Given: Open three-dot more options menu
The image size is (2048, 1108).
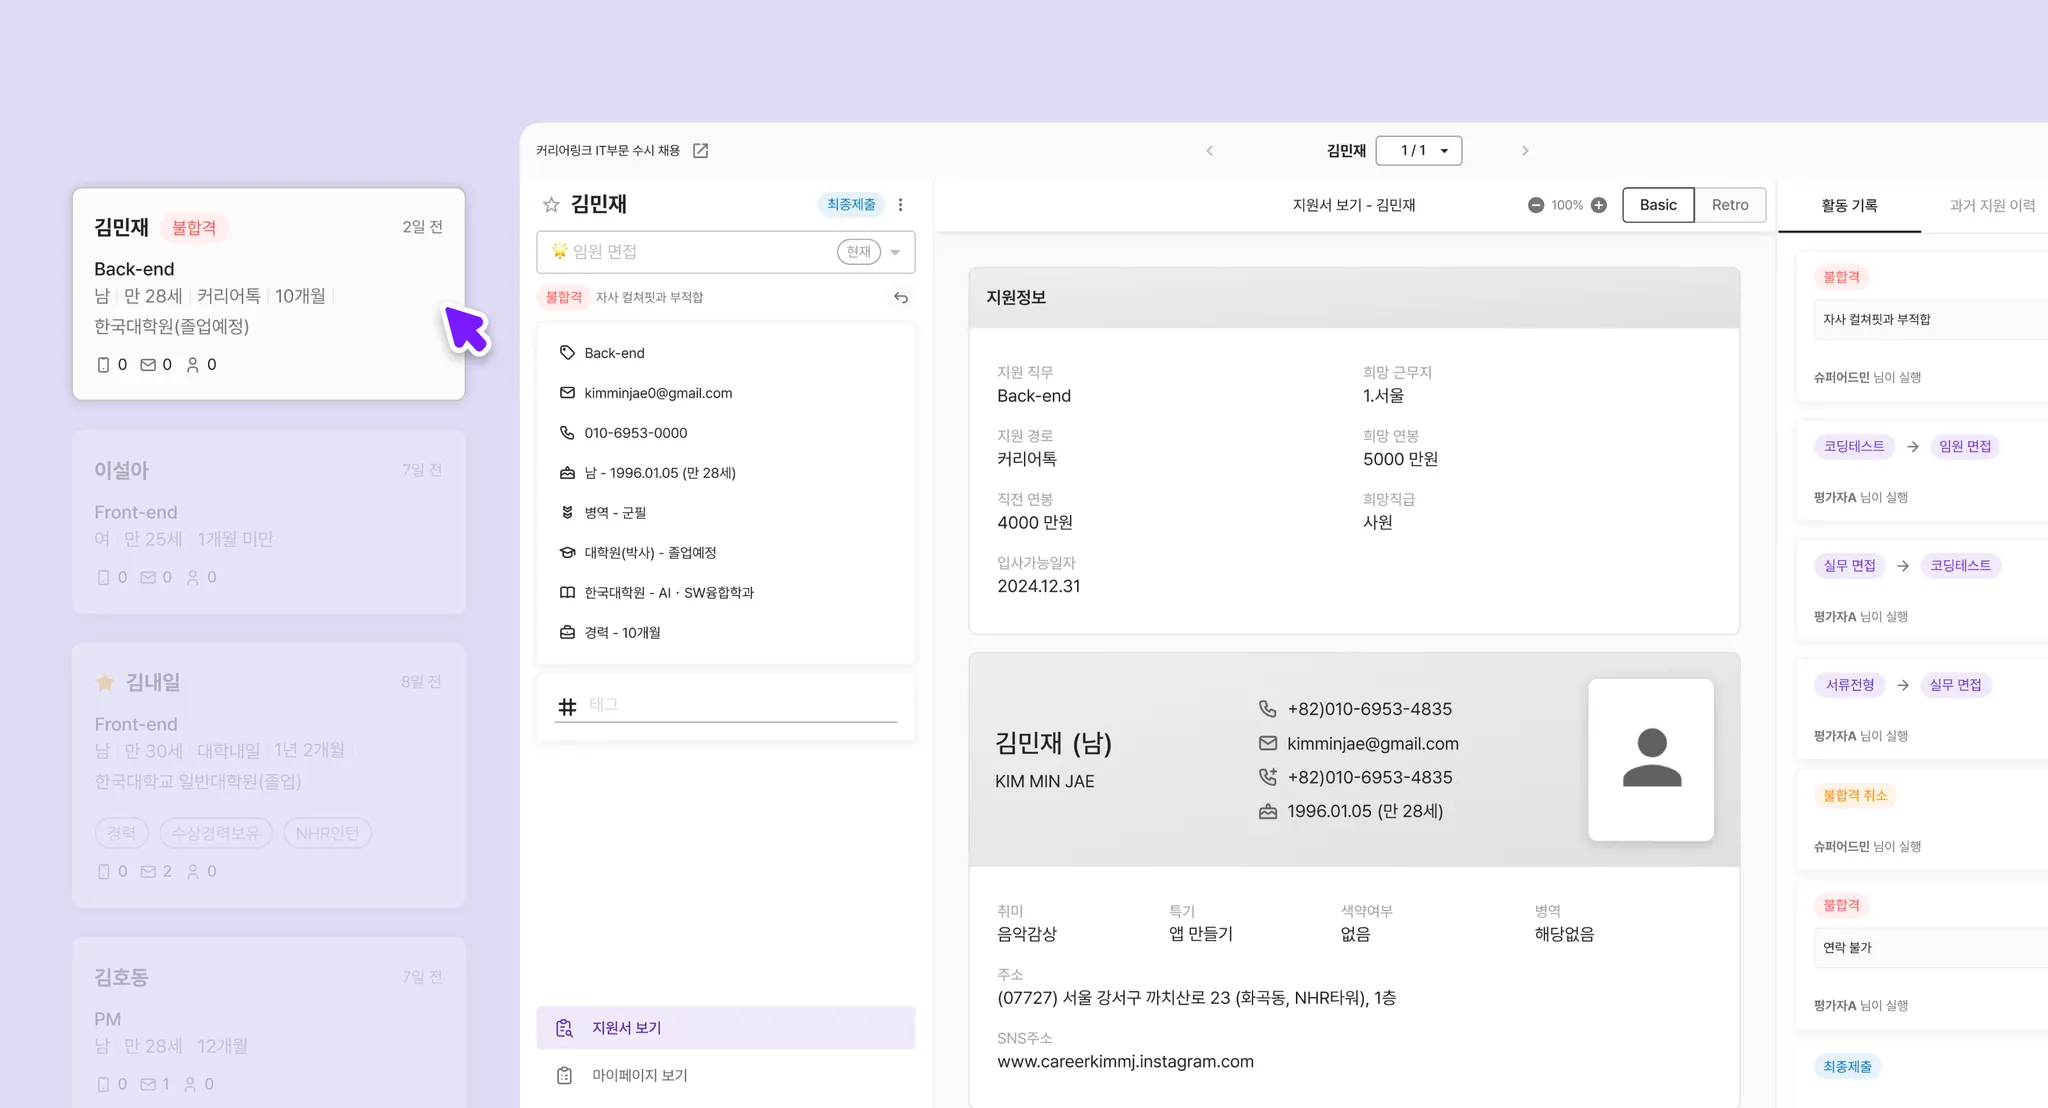Looking at the screenshot, I should [x=901, y=205].
